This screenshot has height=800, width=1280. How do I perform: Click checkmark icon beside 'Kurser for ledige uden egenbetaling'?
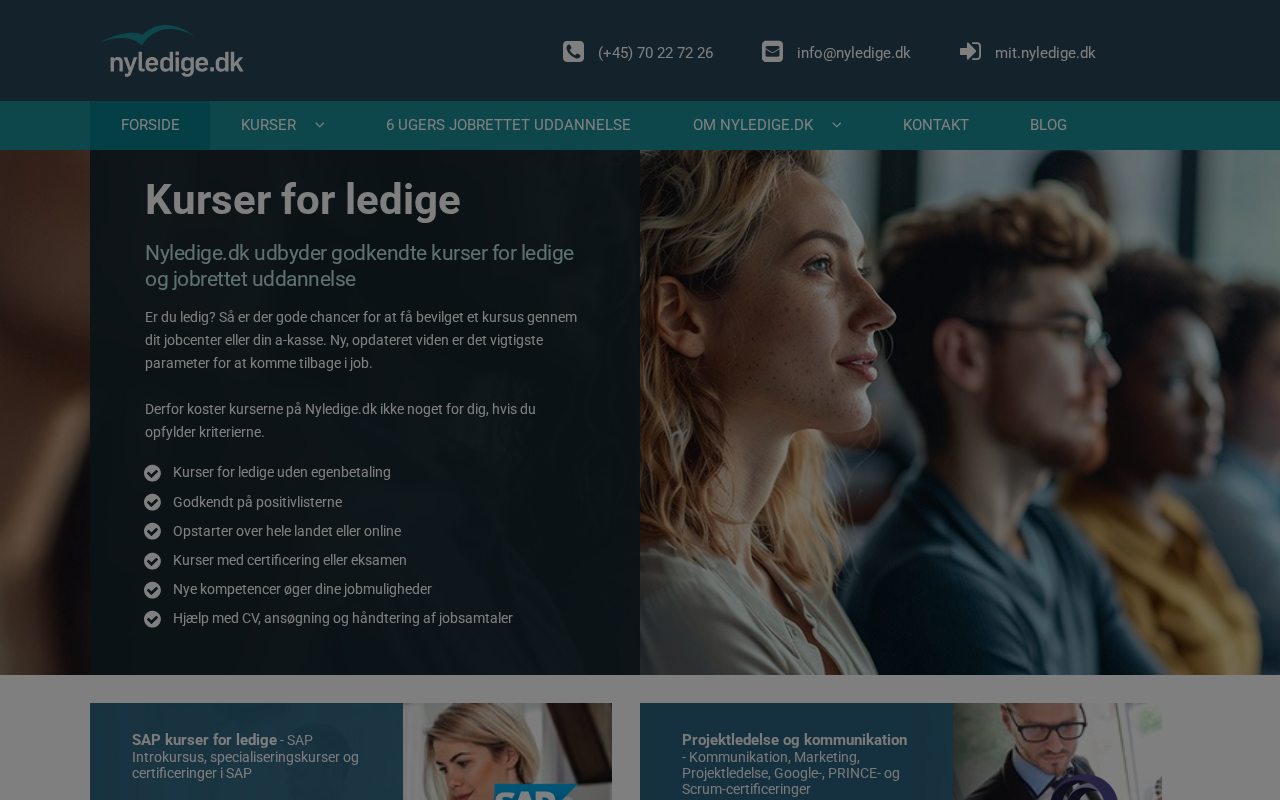pos(152,473)
